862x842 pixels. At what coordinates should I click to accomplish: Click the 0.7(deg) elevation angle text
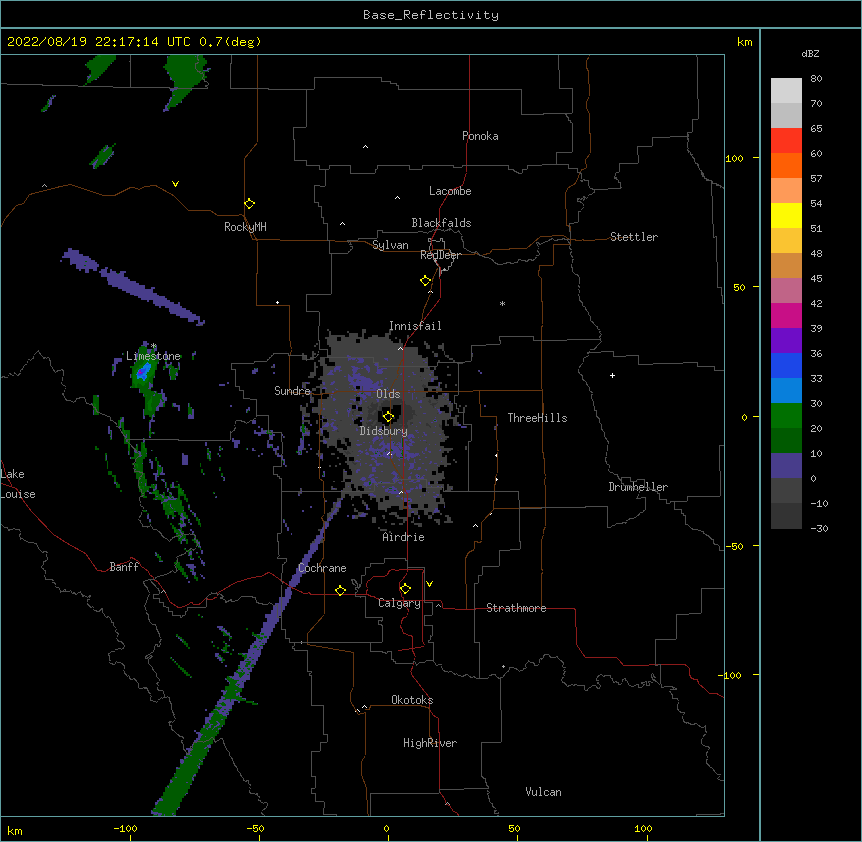tap(230, 42)
